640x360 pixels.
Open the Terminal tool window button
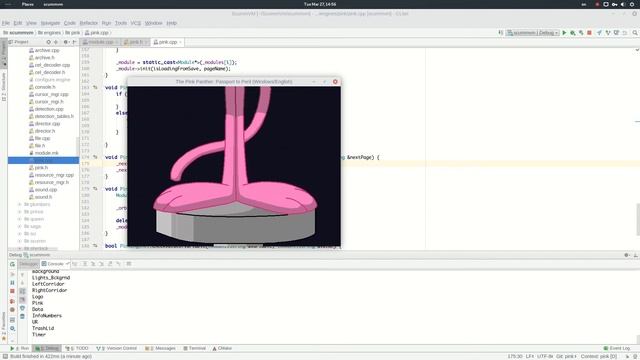point(194,348)
